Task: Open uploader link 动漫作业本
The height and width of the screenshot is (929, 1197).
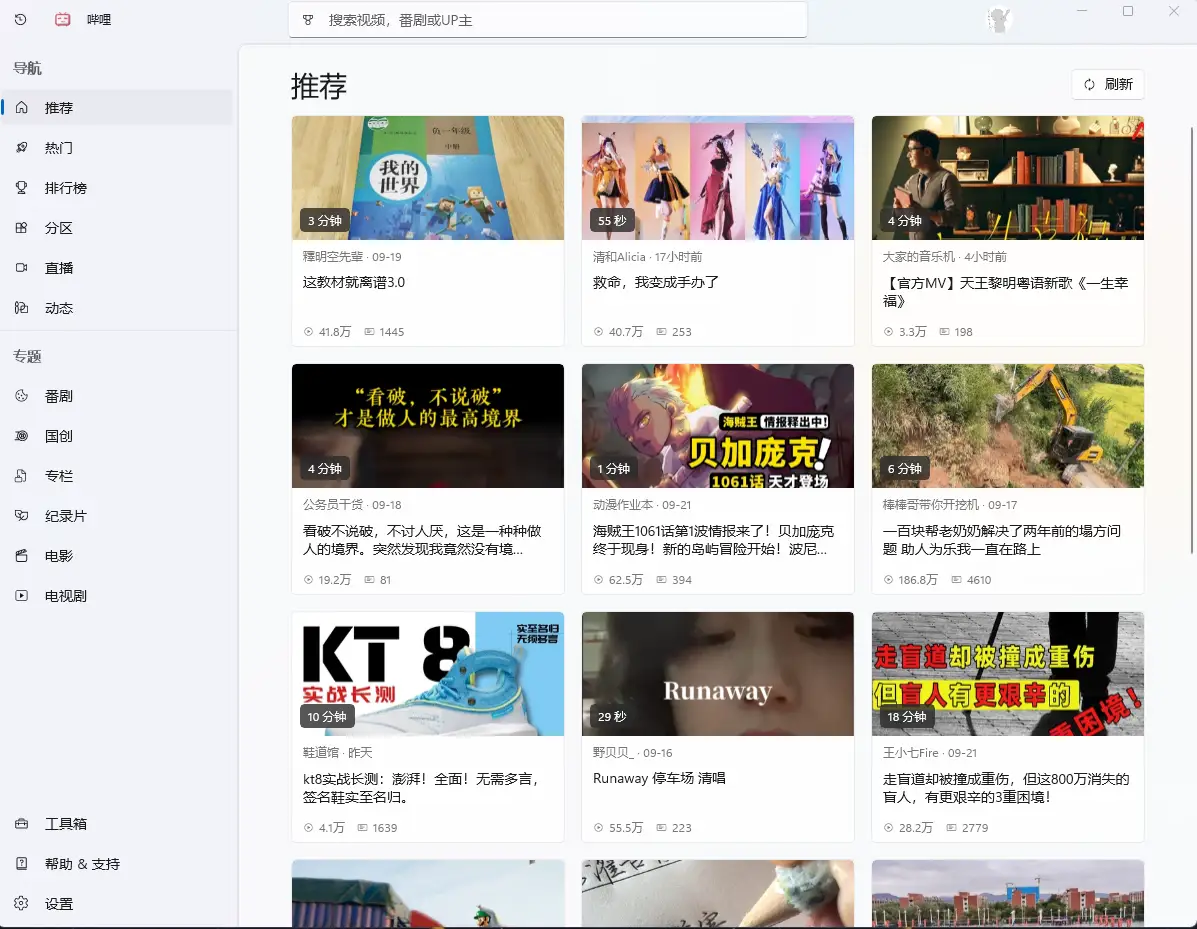Action: tap(623, 505)
